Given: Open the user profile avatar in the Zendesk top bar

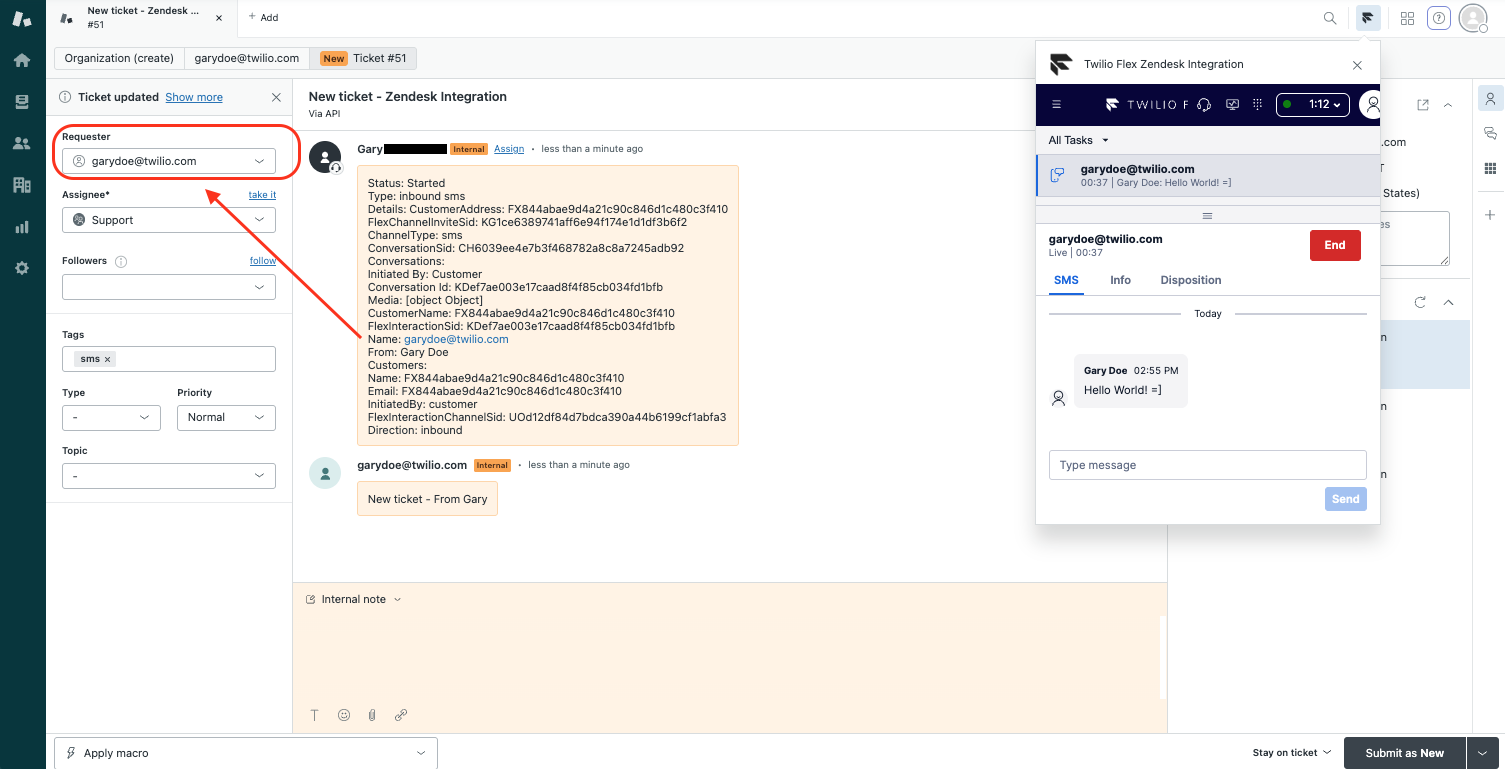Looking at the screenshot, I should click(1473, 18).
